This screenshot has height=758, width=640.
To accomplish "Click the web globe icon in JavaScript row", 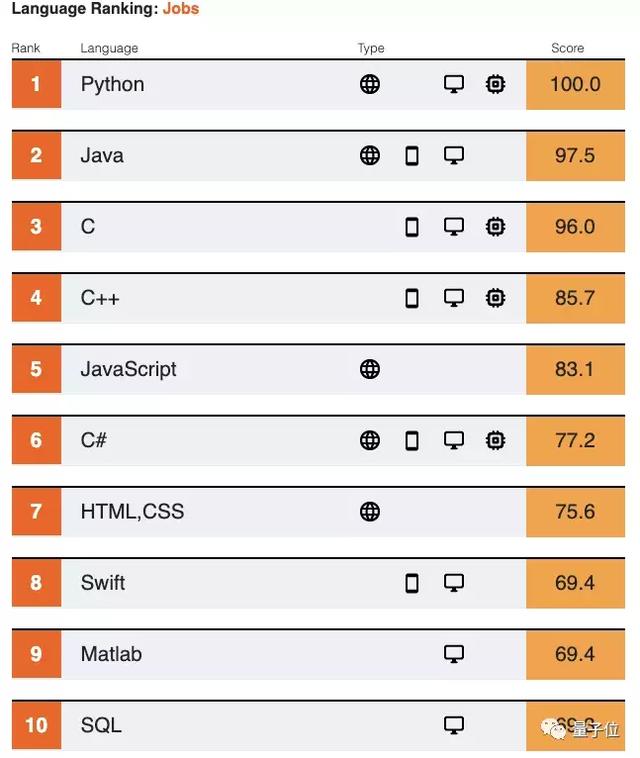I will pos(370,369).
